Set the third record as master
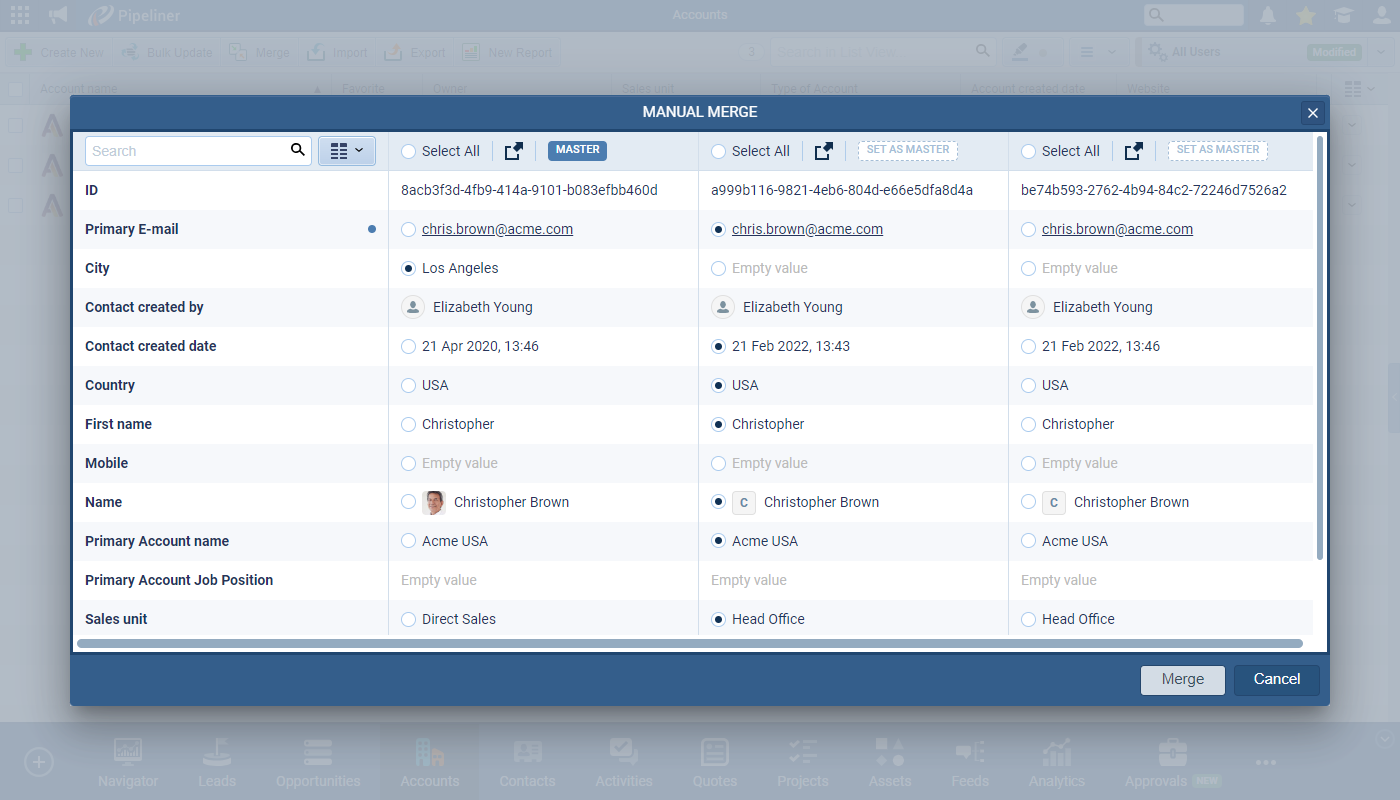This screenshot has width=1400, height=800. 1217,150
